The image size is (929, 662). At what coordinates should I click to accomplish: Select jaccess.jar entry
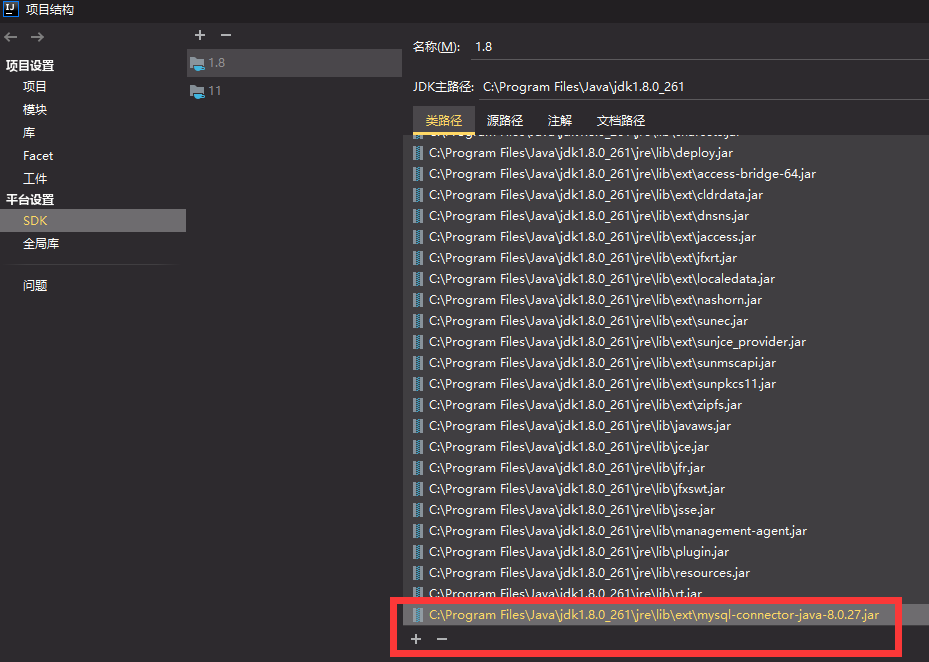coord(666,237)
